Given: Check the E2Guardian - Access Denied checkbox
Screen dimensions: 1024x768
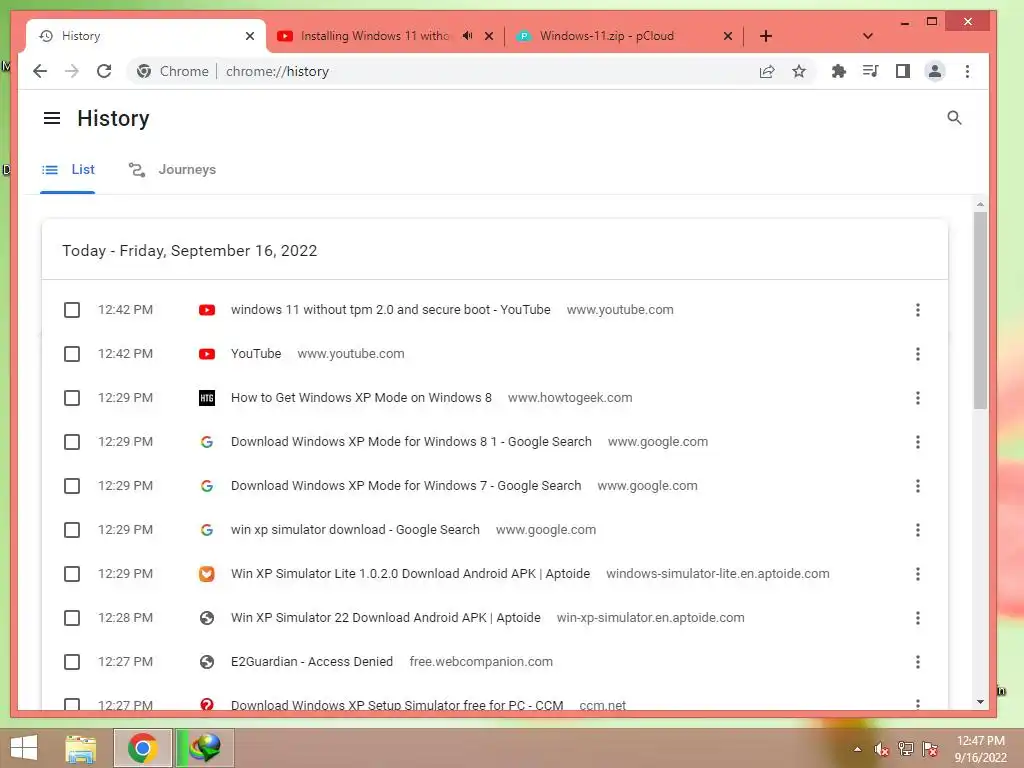Looking at the screenshot, I should tap(72, 662).
